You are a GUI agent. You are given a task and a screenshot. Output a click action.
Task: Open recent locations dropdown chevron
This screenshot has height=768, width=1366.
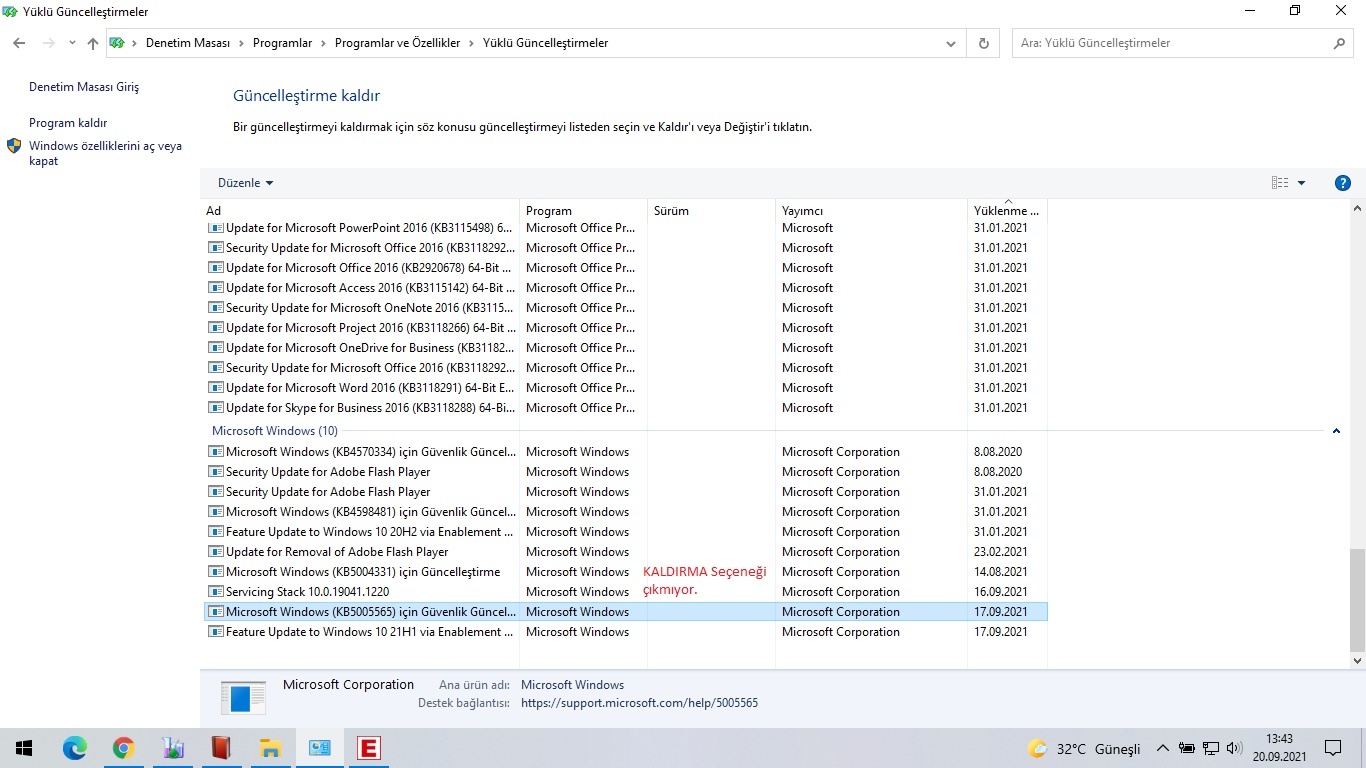click(72, 43)
